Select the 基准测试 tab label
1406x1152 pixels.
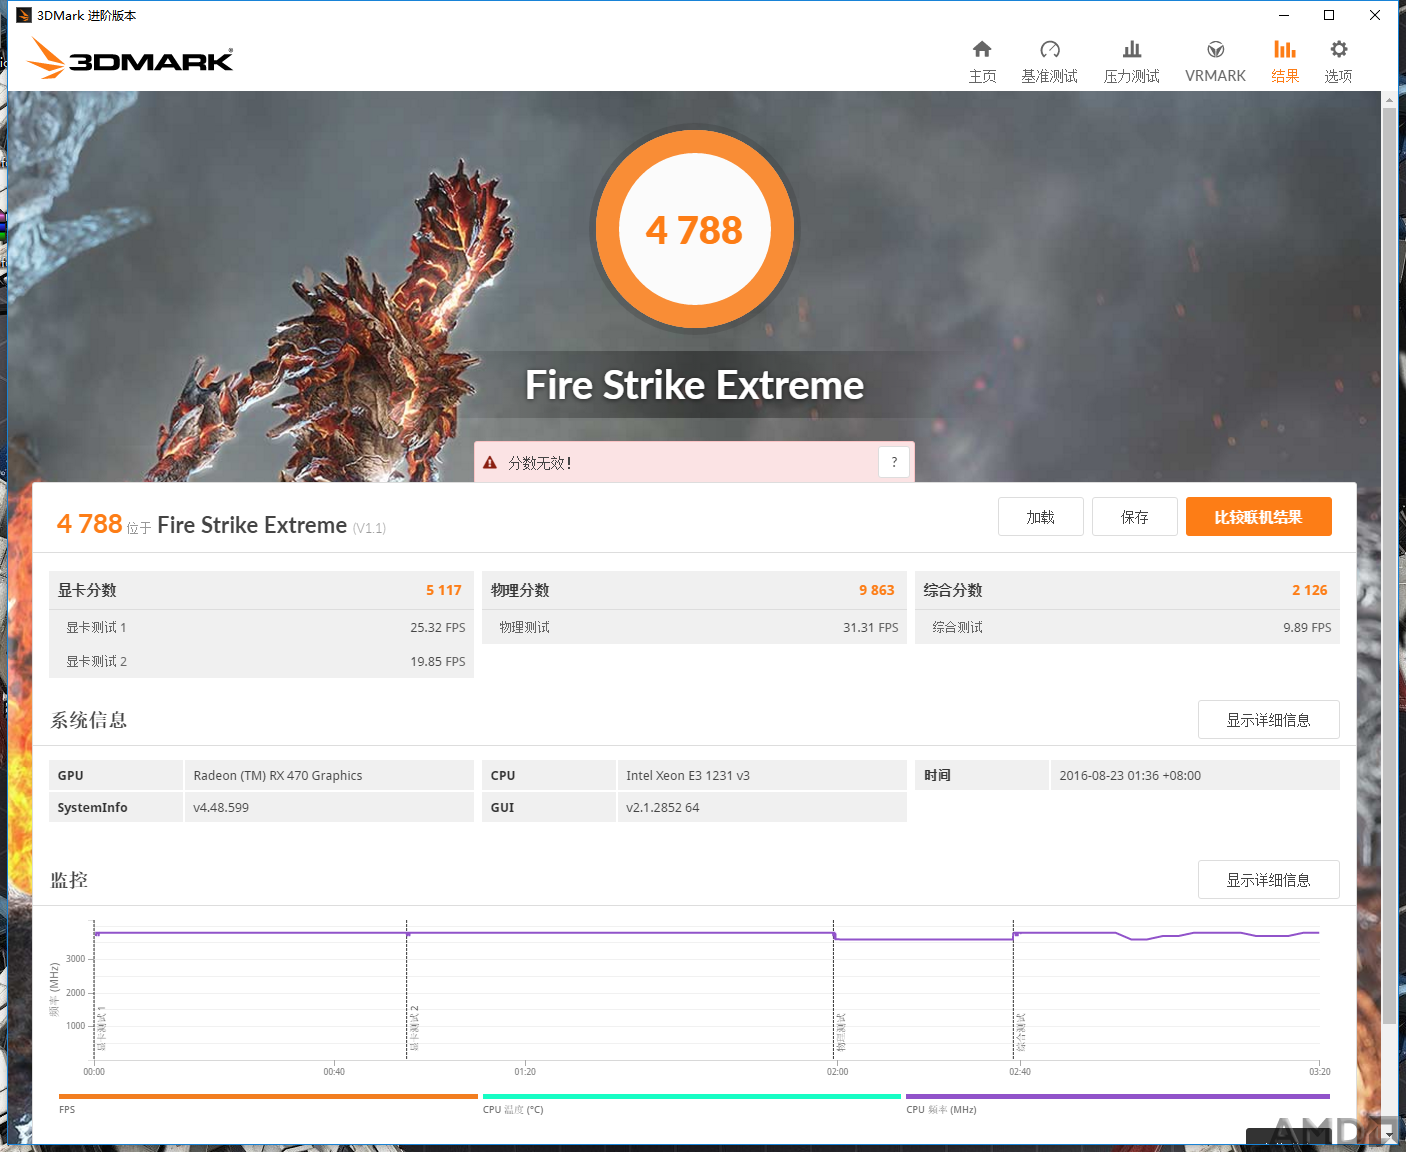(1049, 76)
